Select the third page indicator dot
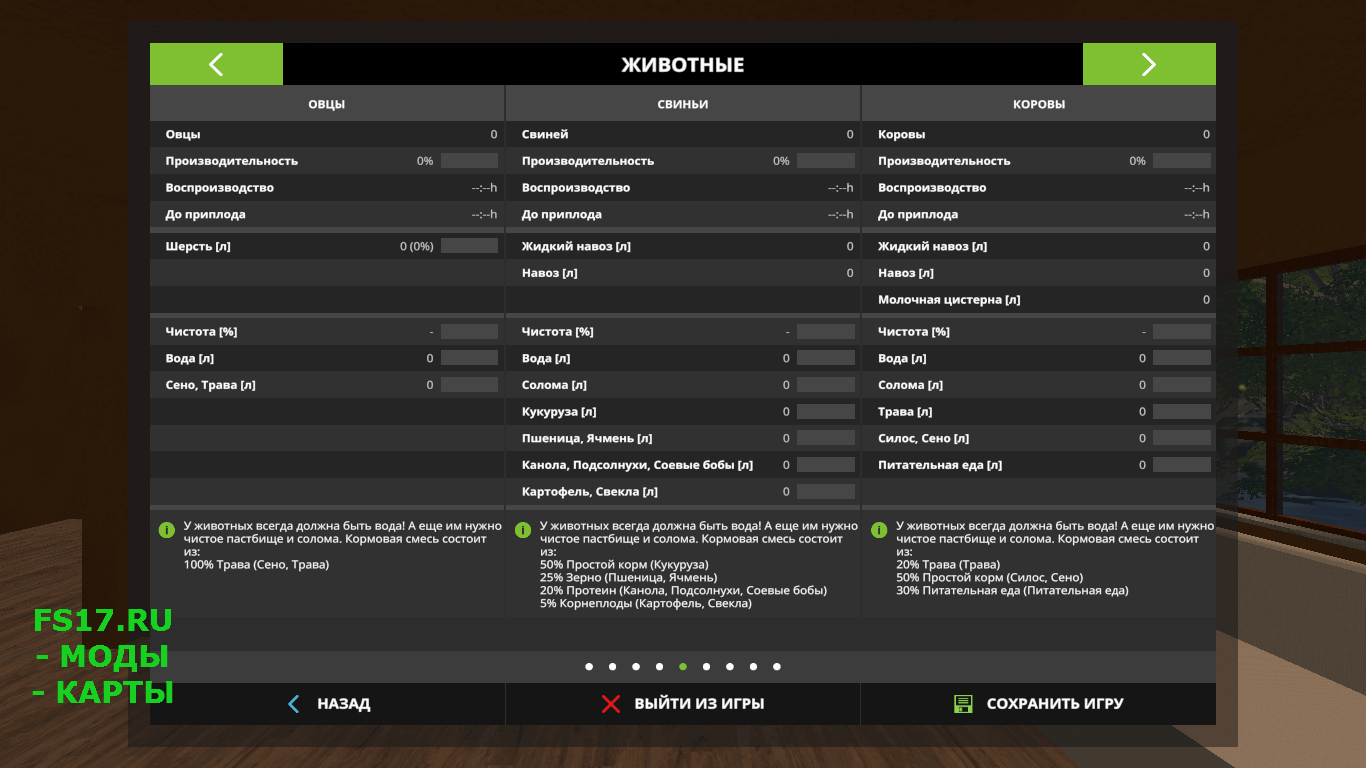Viewport: 1366px width, 768px height. coord(636,667)
